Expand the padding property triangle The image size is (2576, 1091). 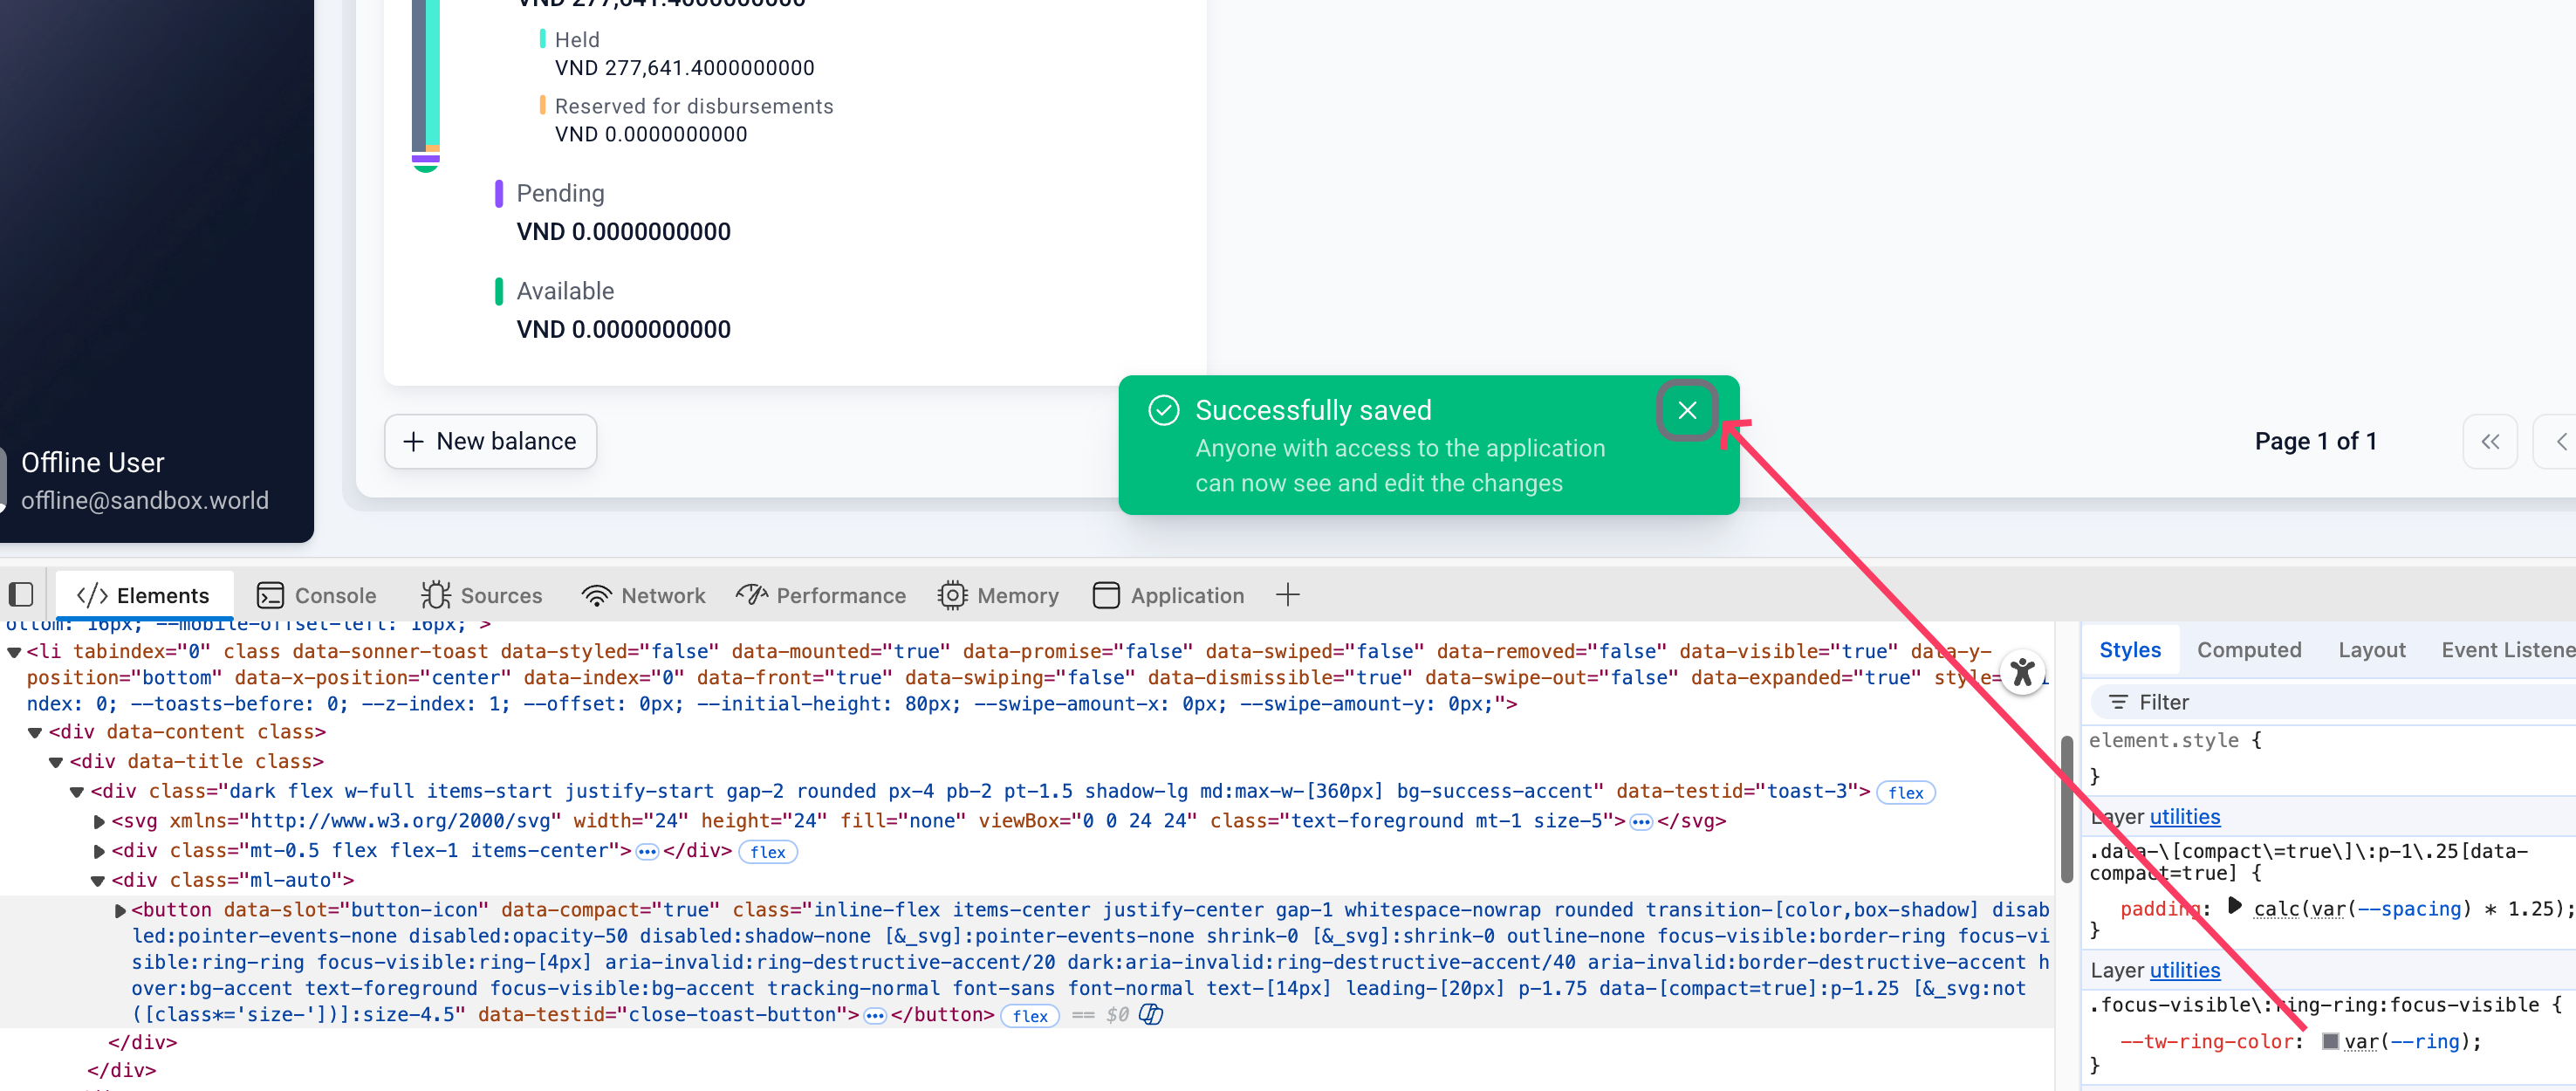tap(2234, 907)
